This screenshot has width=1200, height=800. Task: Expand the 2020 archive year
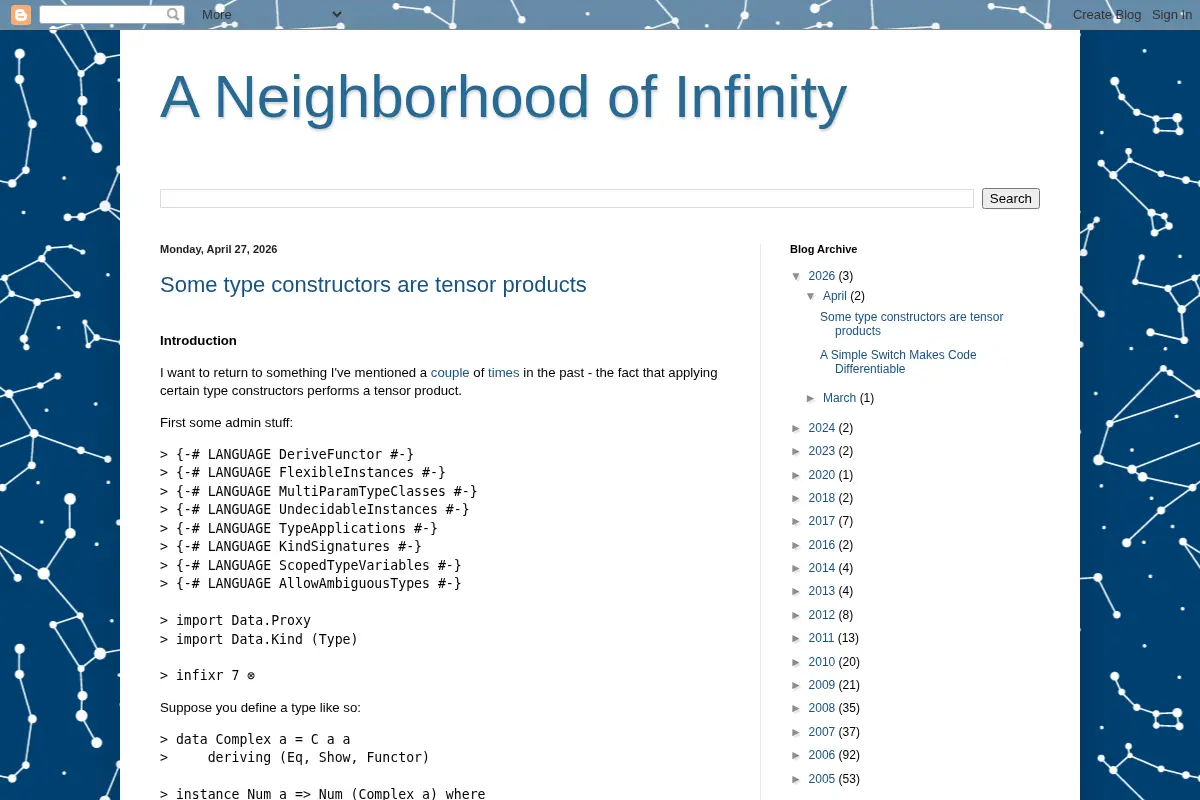click(797, 476)
